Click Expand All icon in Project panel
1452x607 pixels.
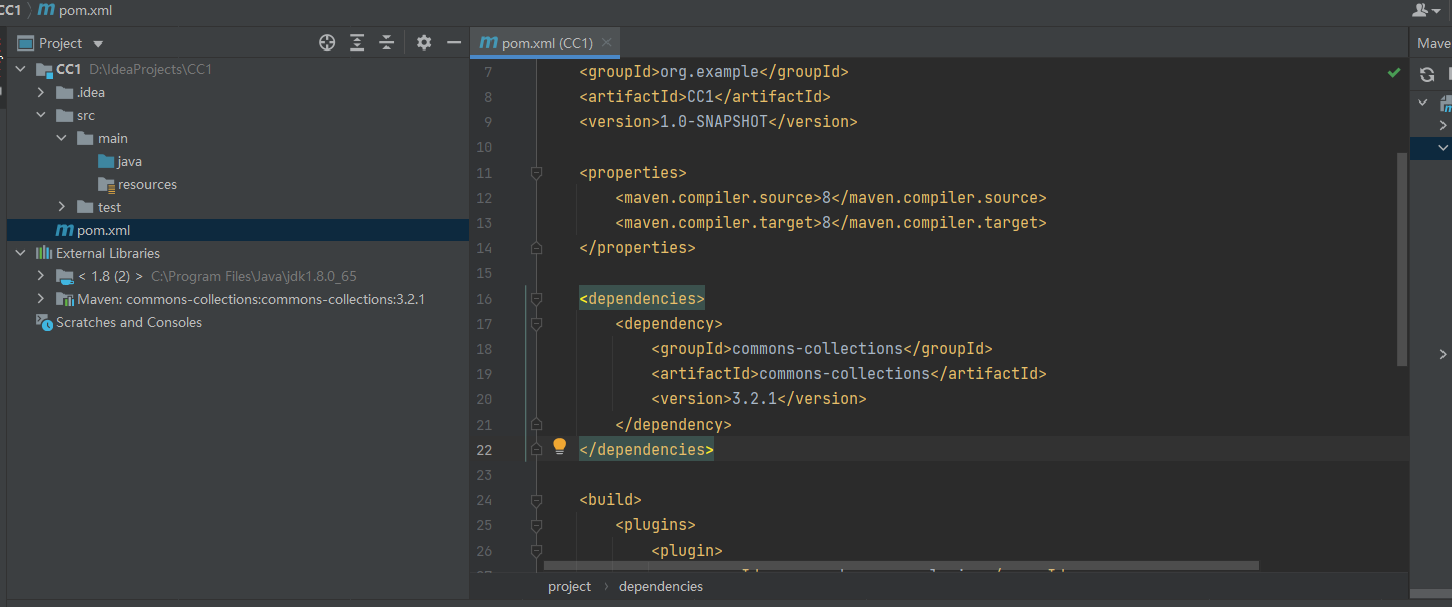357,43
